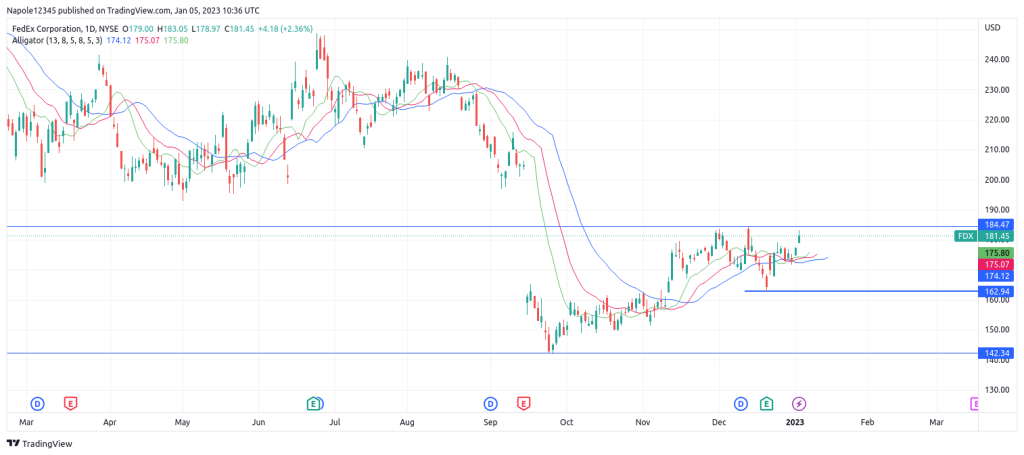Click the 200.00 price axis label

coord(996,180)
